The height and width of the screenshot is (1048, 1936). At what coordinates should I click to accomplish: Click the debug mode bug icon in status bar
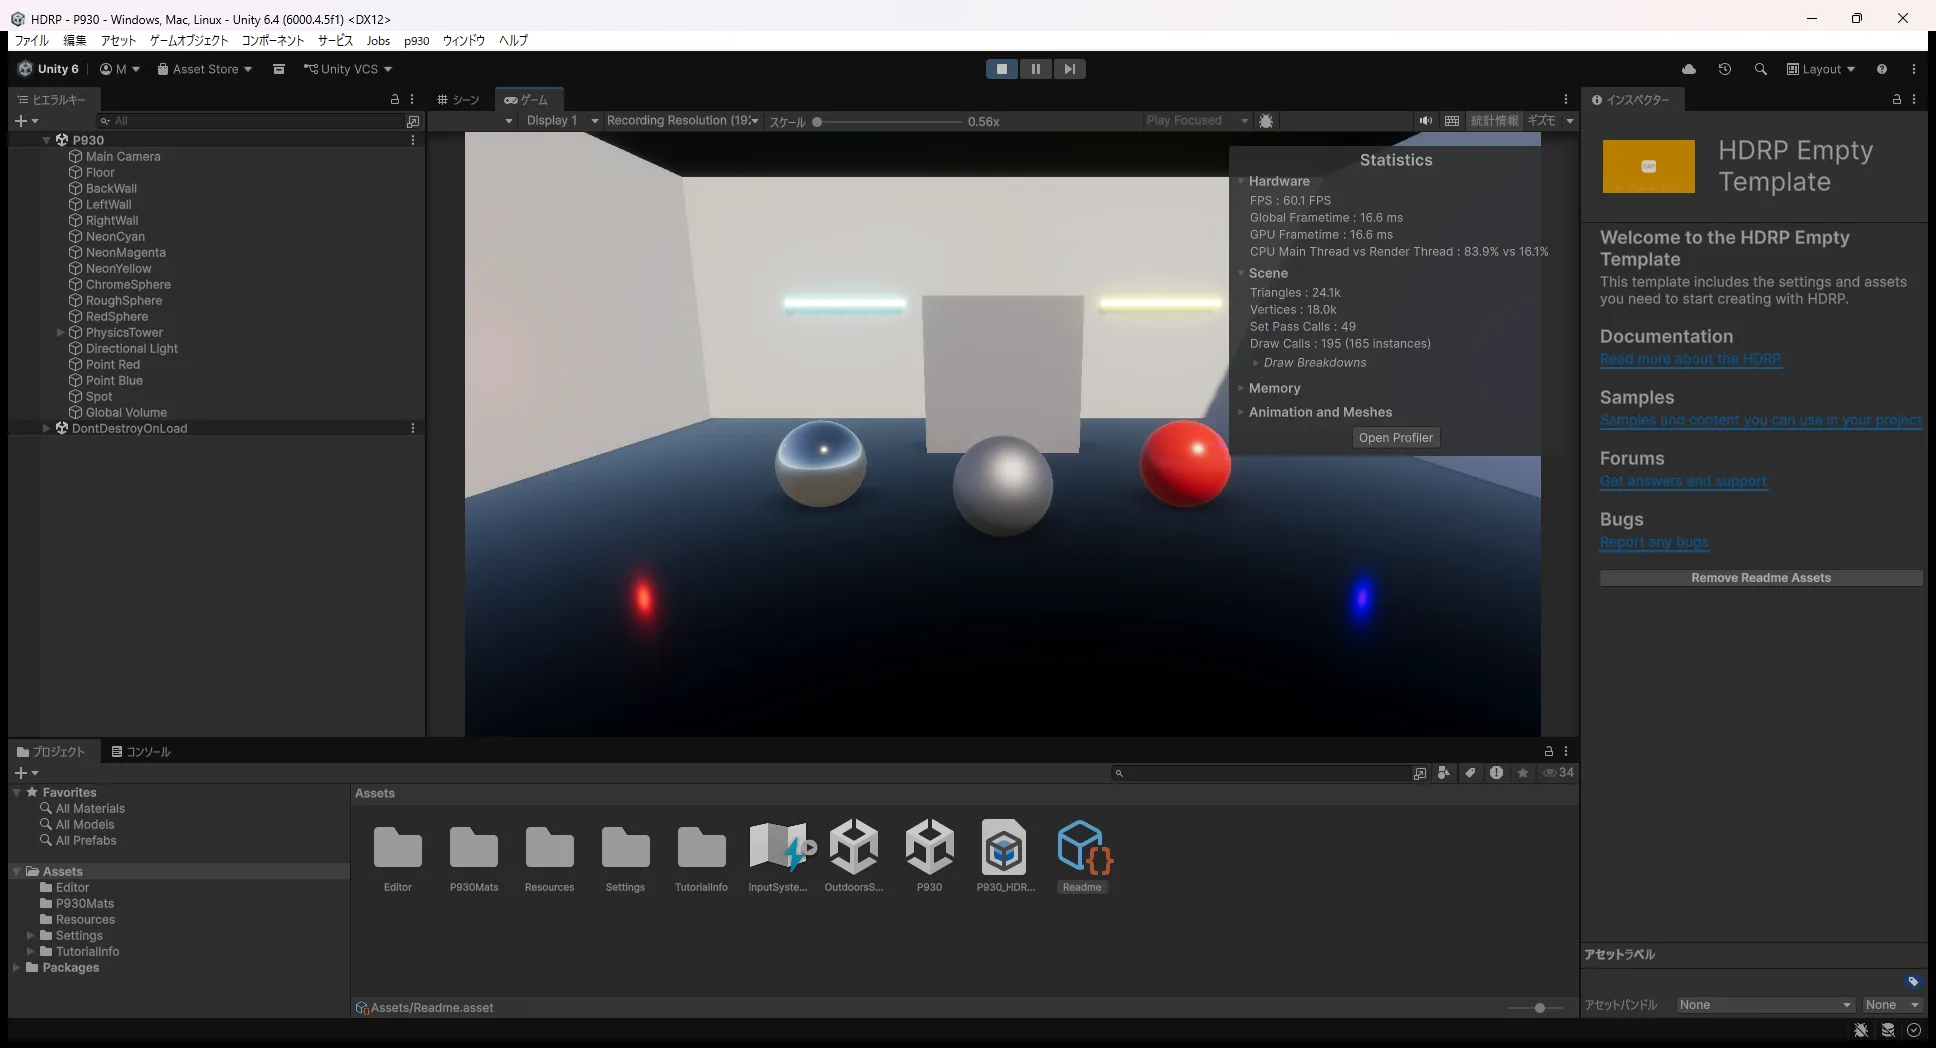point(1861,1030)
